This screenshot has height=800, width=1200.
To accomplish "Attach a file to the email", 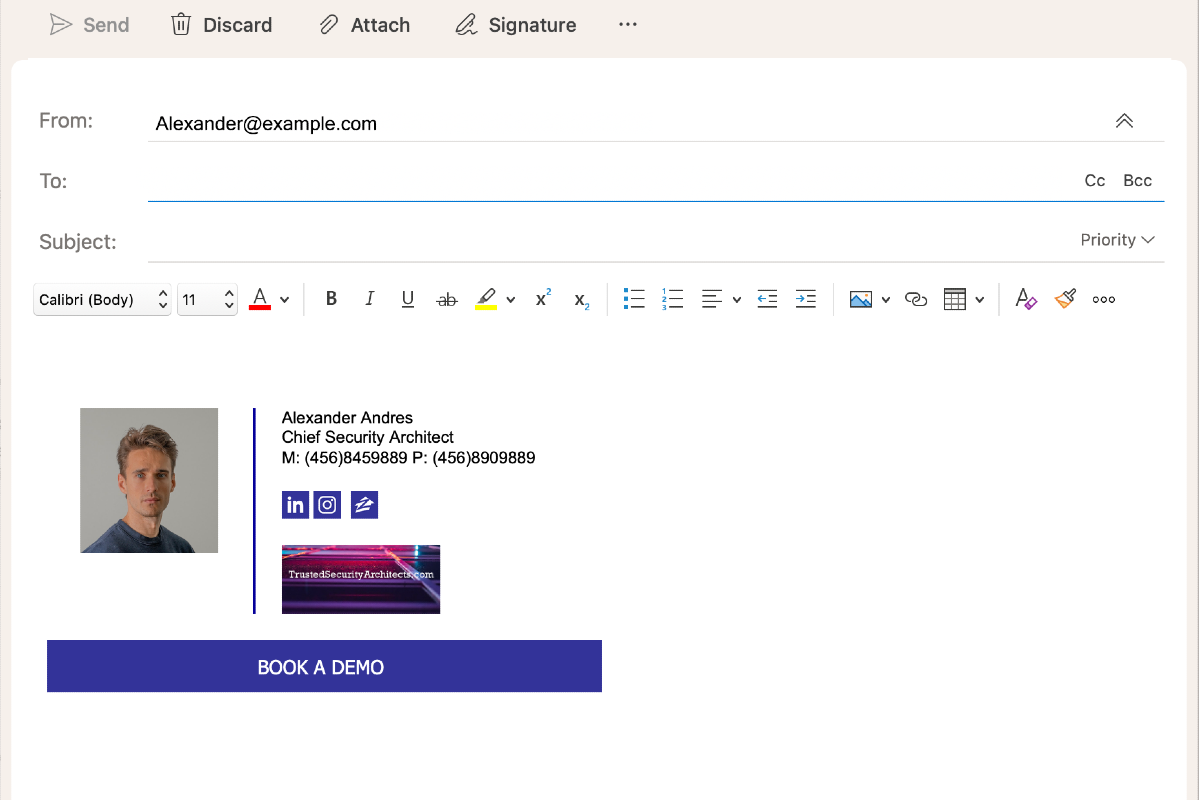I will pyautogui.click(x=364, y=25).
